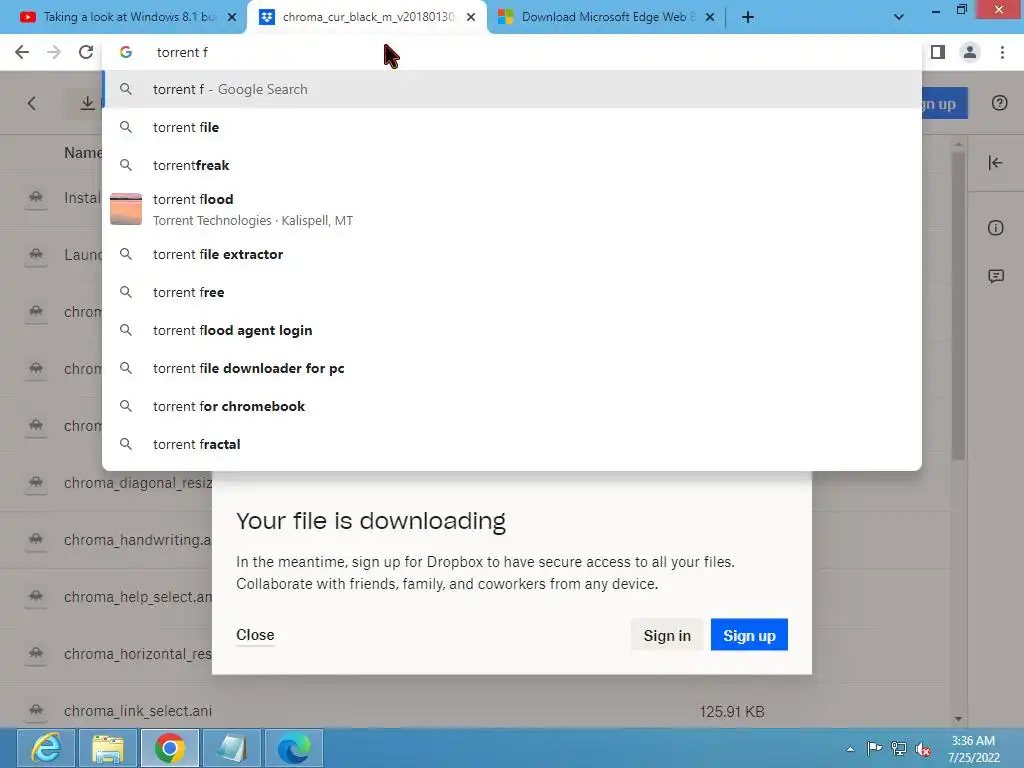This screenshot has height=768, width=1024.
Task: Click the address bar containing 'torrent f'
Action: [512, 52]
